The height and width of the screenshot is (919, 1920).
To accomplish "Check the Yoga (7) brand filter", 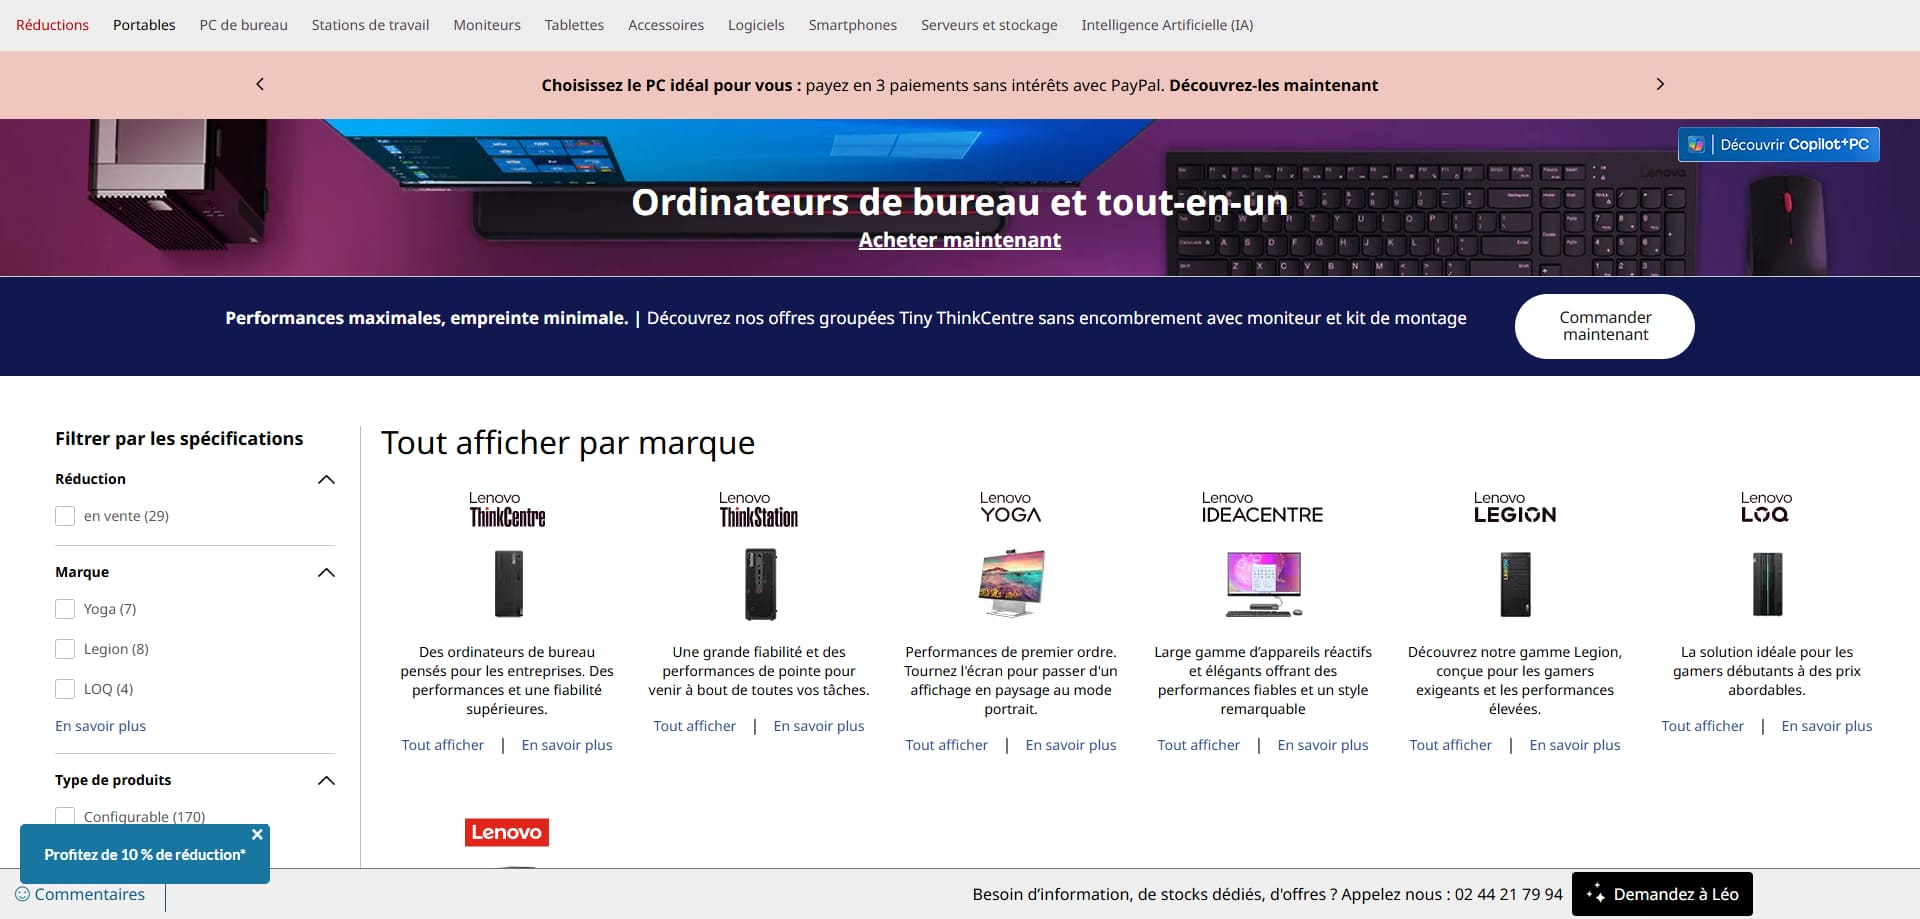I will click(65, 609).
